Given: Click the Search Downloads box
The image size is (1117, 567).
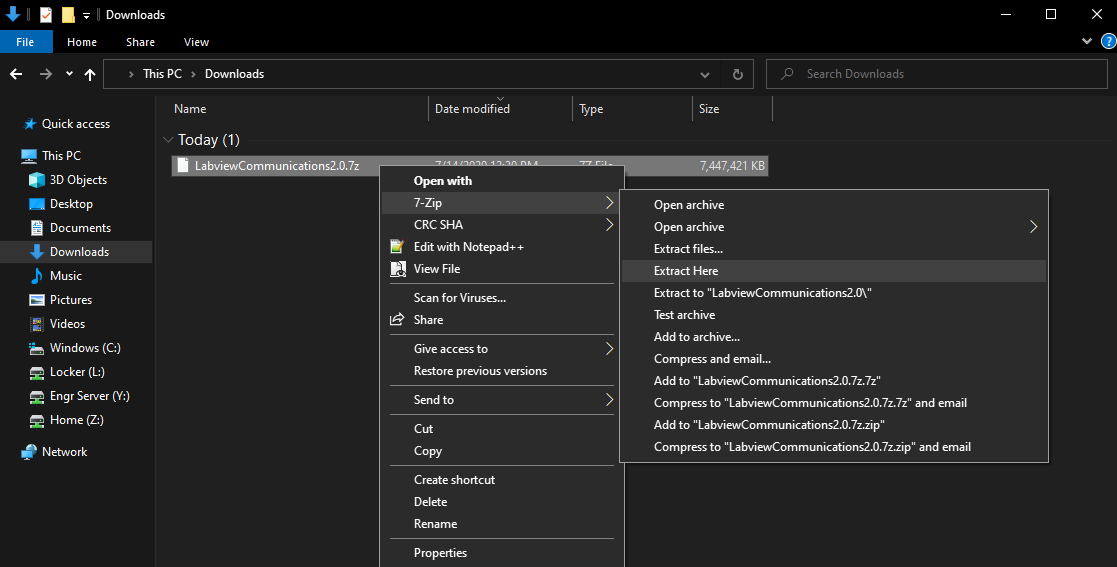Looking at the screenshot, I should point(940,74).
